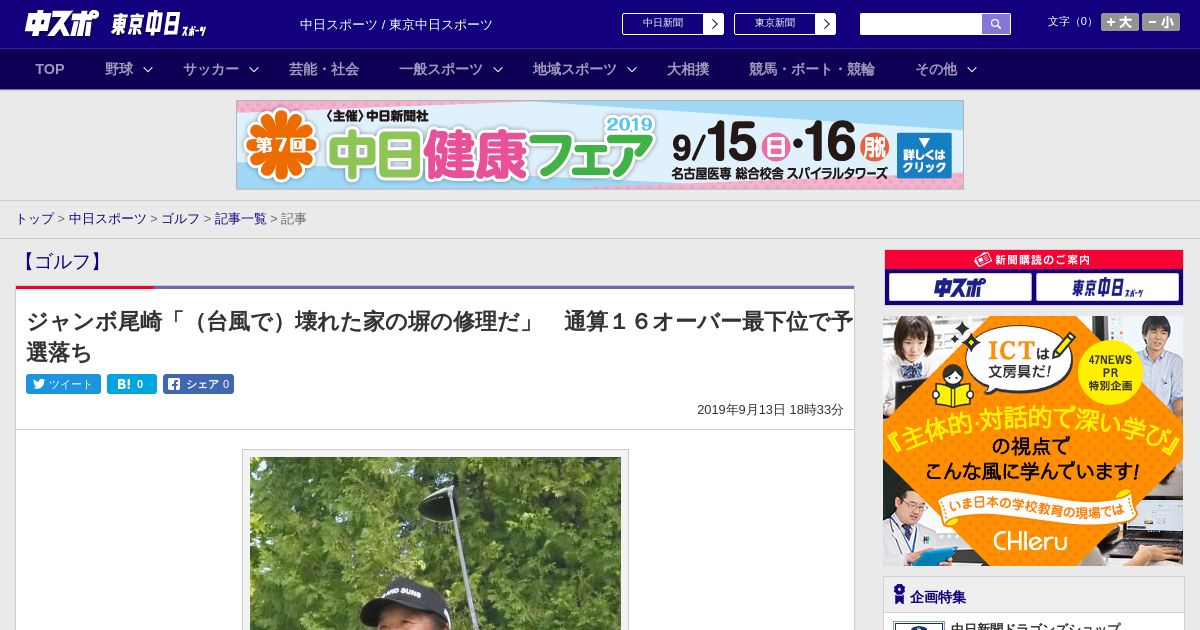Open the 東京新聞 link button

point(775,24)
